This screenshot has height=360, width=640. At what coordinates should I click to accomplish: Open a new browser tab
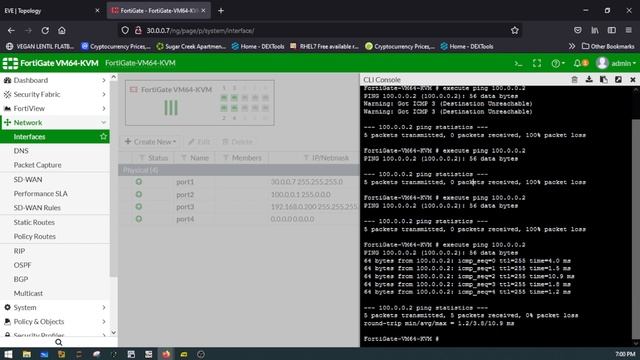coord(221,11)
